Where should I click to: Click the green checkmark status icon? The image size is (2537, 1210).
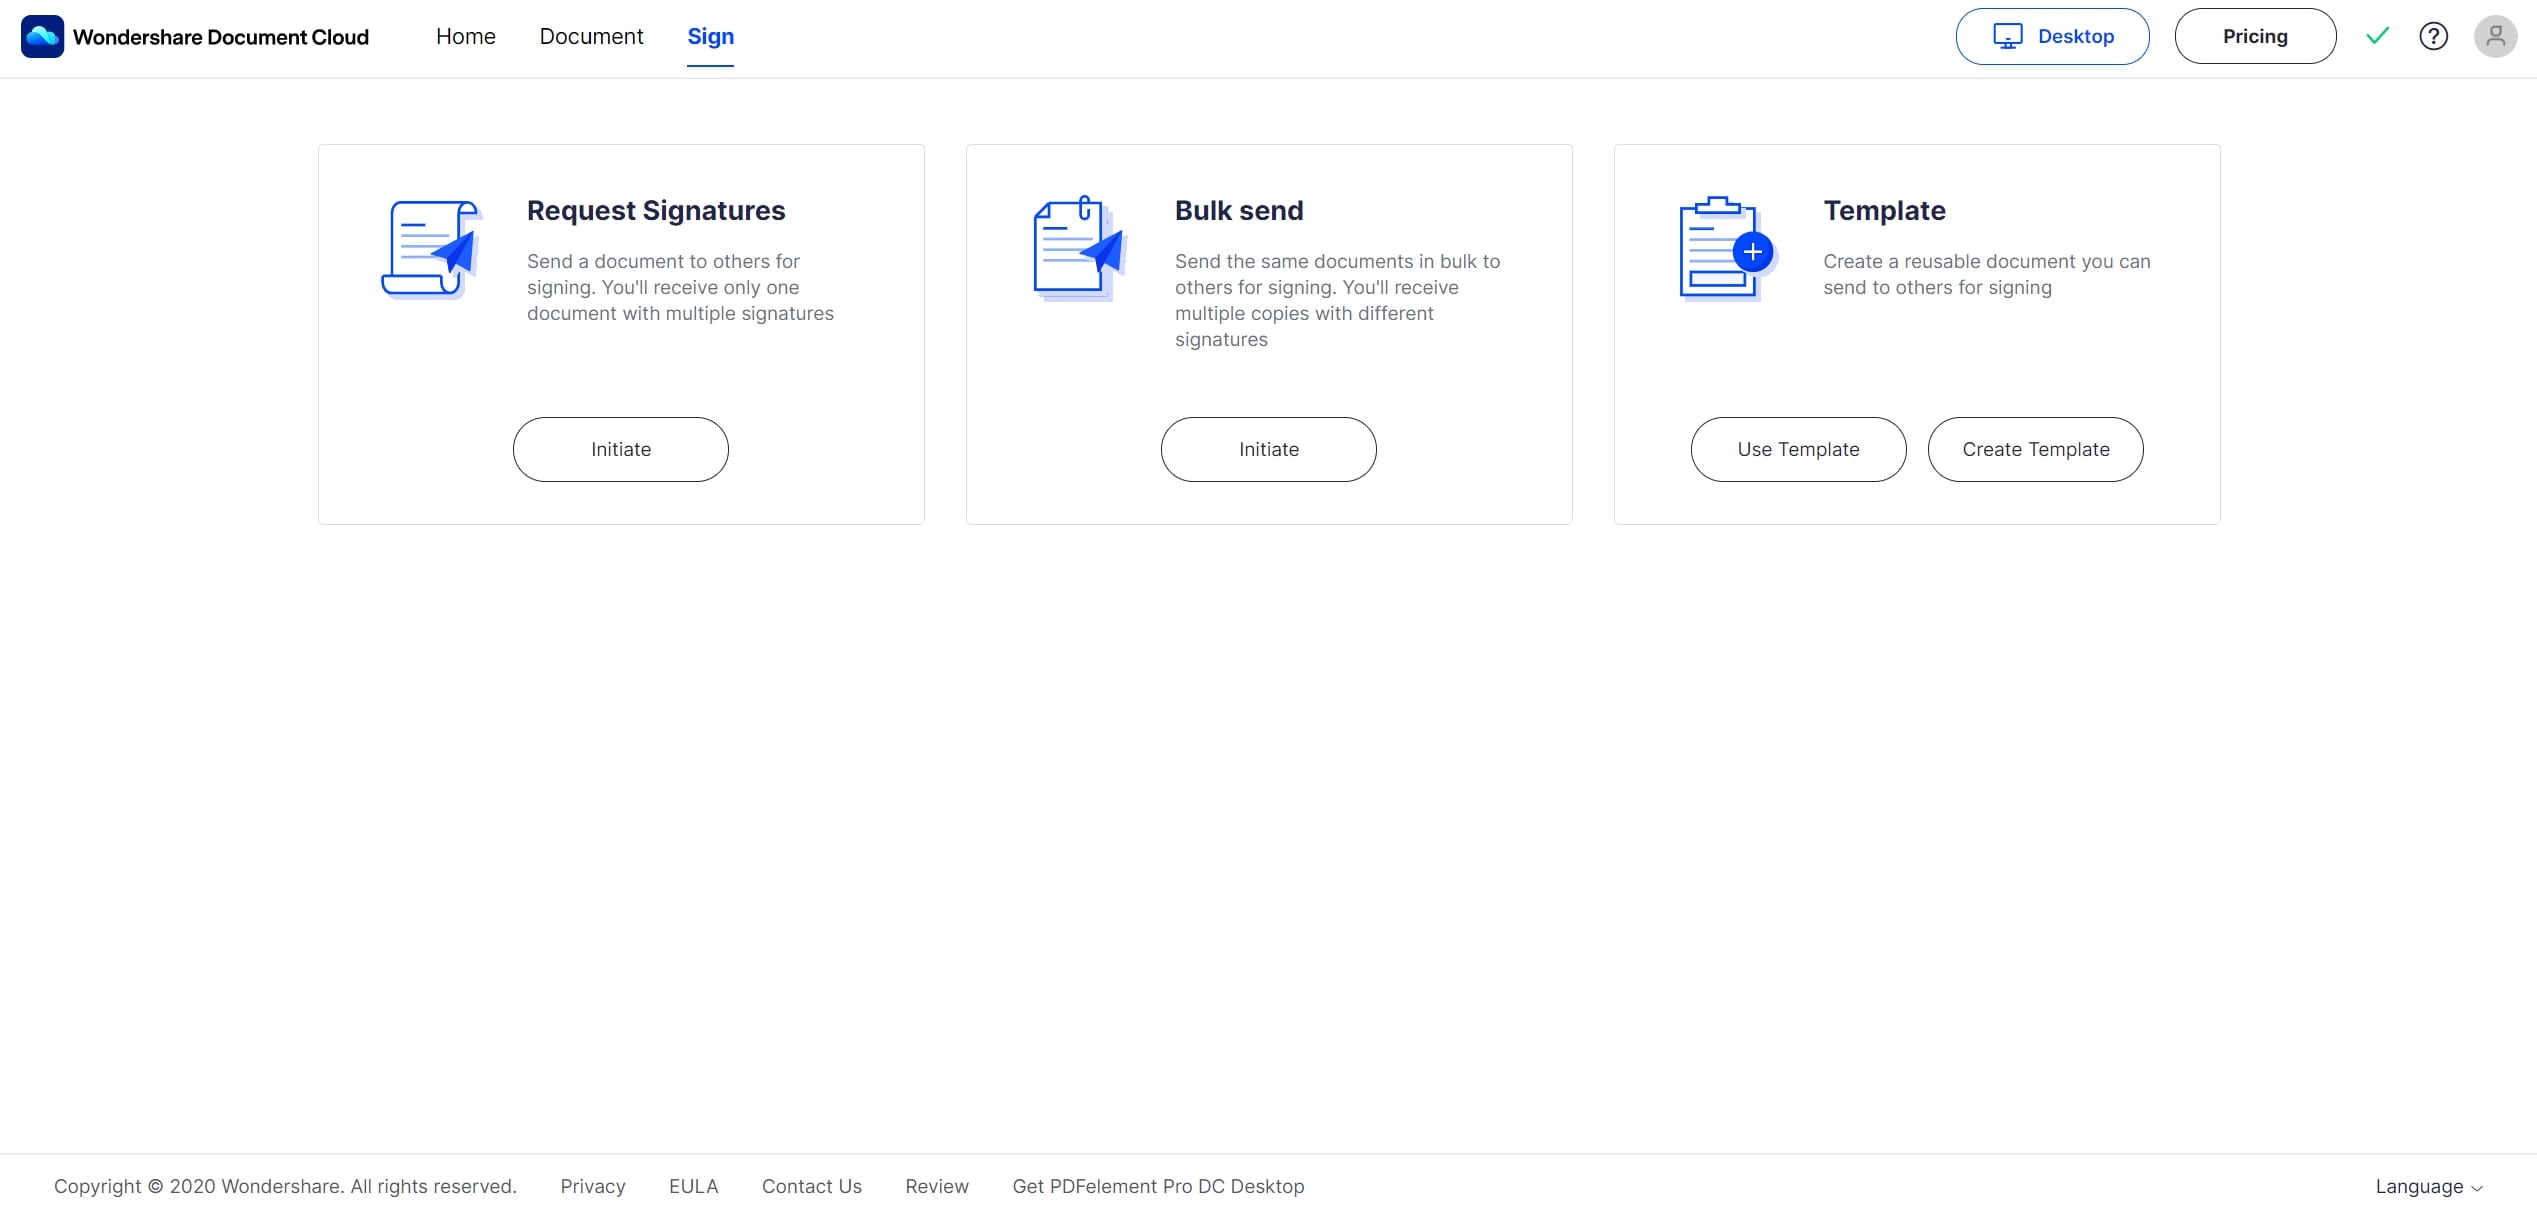[2377, 37]
